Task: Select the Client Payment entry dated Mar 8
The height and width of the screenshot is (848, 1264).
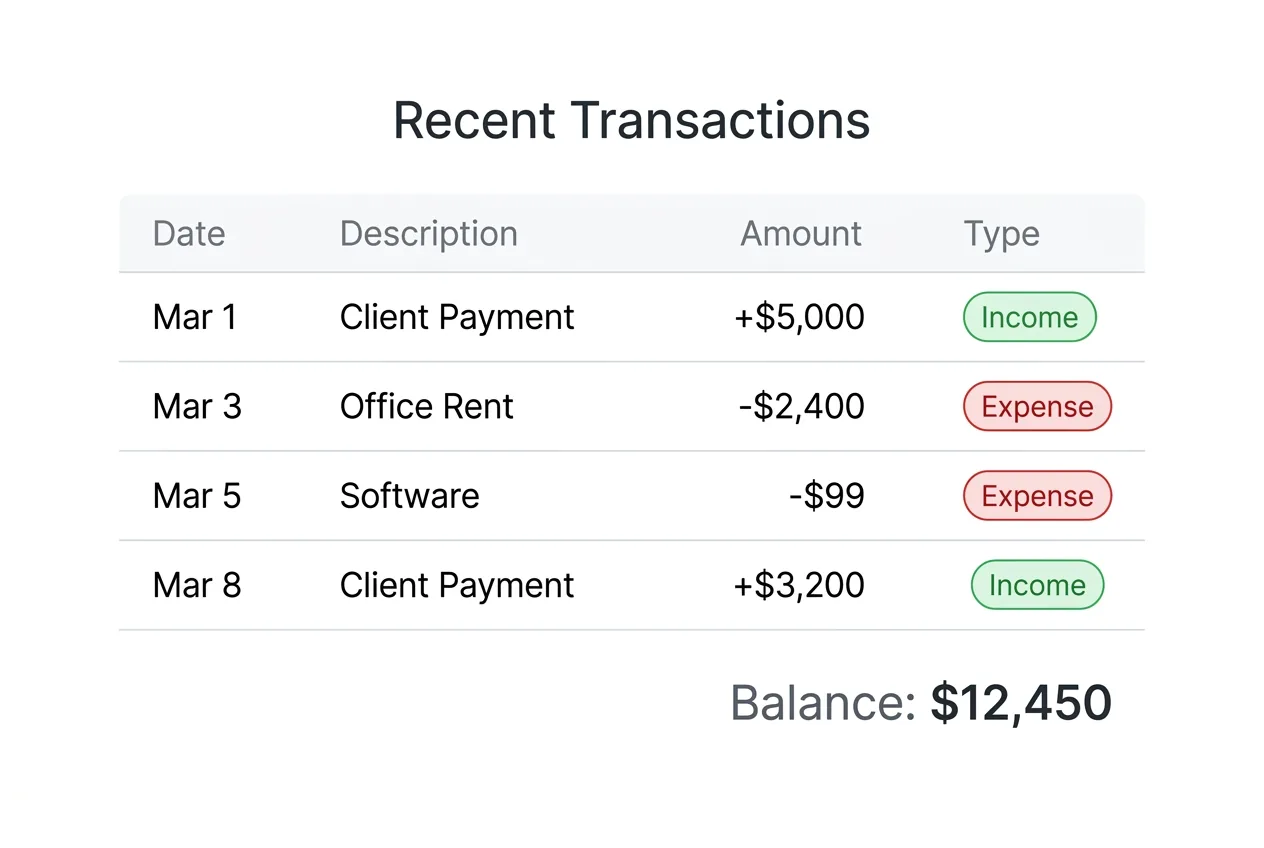Action: 457,585
